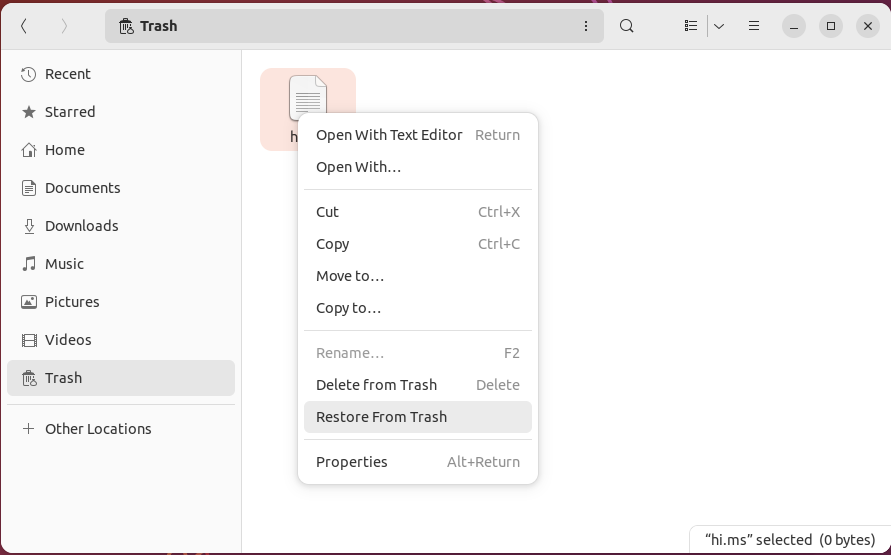The height and width of the screenshot is (555, 891).
Task: Click Delete from Trash entry
Action: pyautogui.click(x=418, y=385)
